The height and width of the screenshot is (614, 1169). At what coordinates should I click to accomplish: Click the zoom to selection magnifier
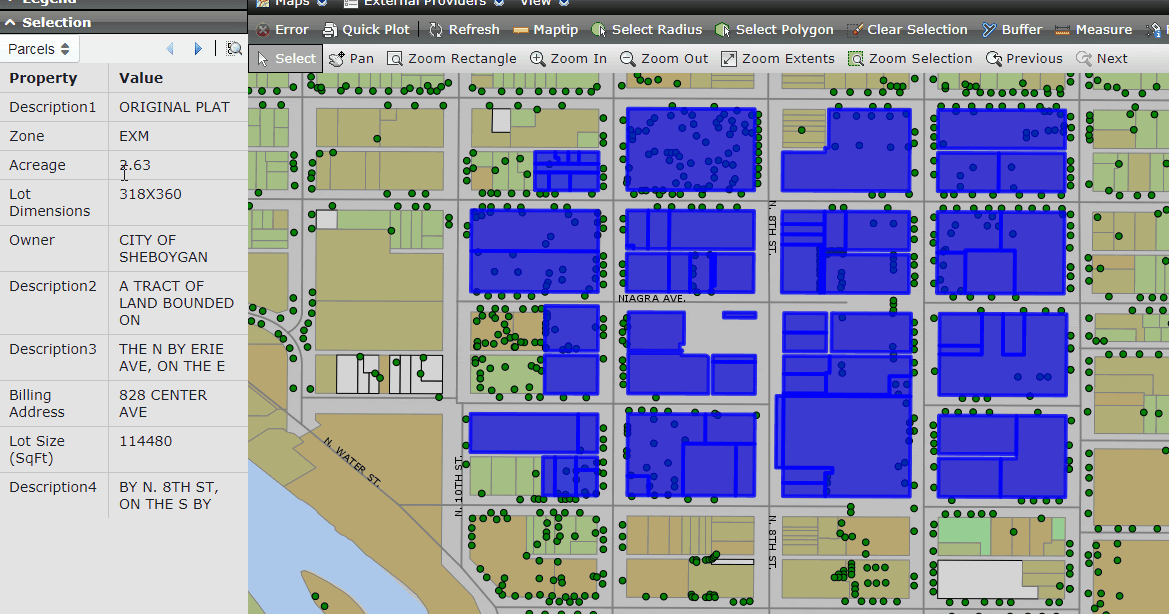point(233,48)
